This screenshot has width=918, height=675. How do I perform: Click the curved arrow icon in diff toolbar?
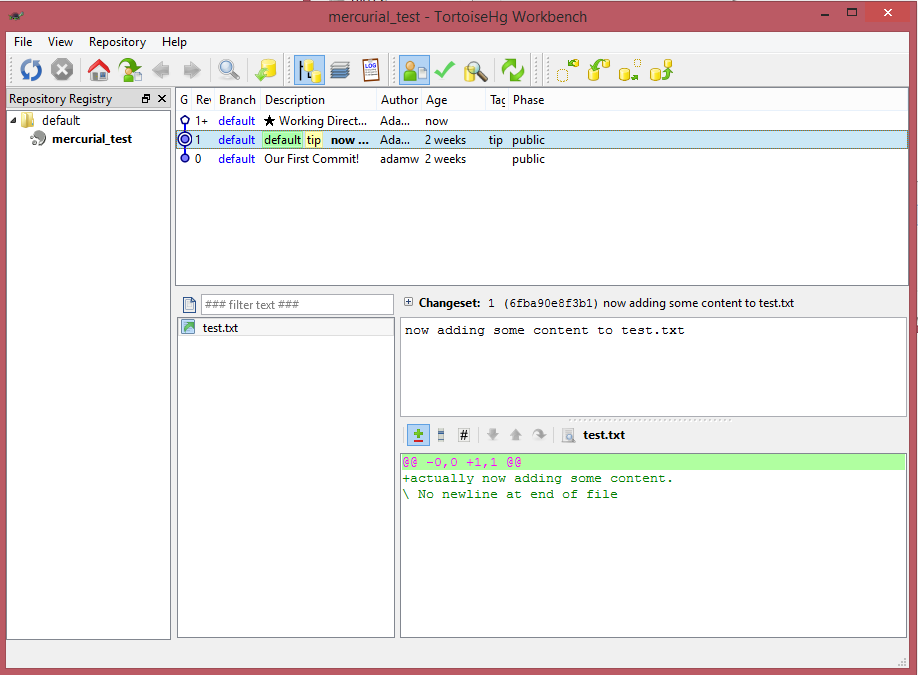tap(539, 435)
